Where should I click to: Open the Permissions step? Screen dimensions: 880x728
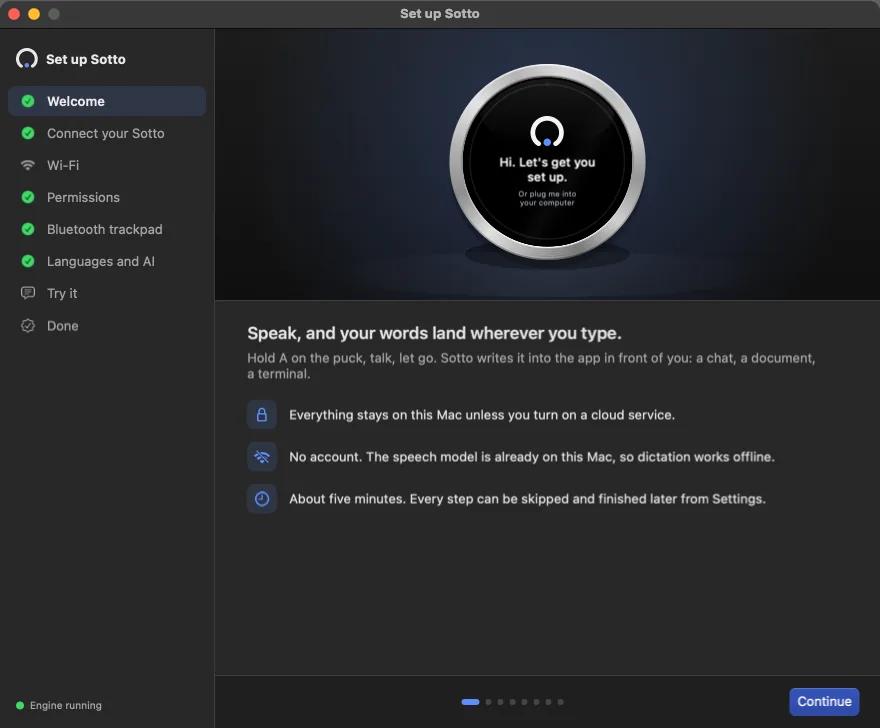(107, 197)
